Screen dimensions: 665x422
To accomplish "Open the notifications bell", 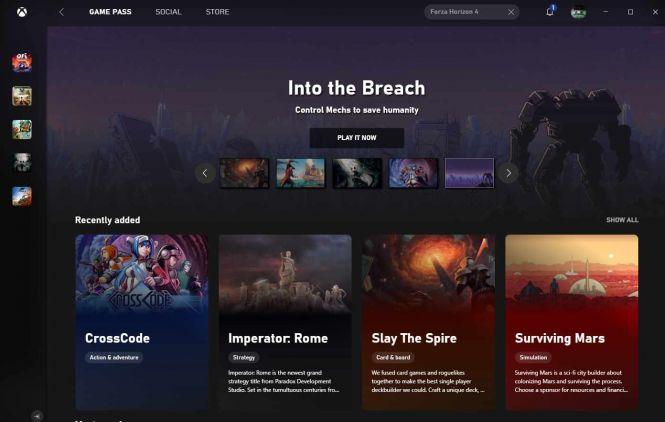I will click(x=550, y=11).
